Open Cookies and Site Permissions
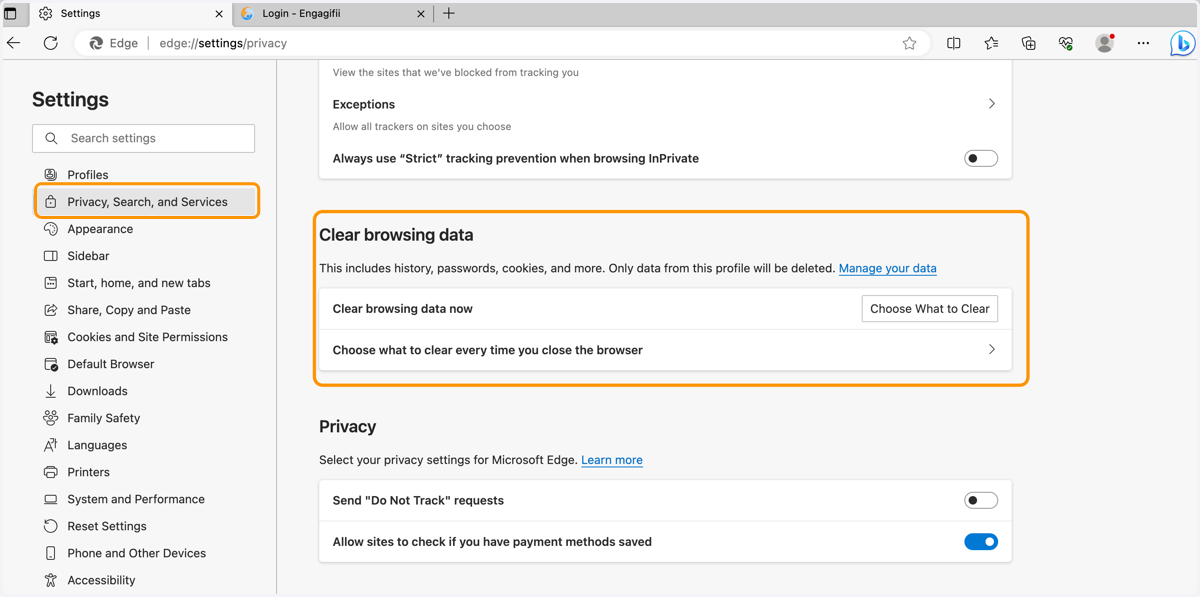The image size is (1200, 597). [147, 337]
